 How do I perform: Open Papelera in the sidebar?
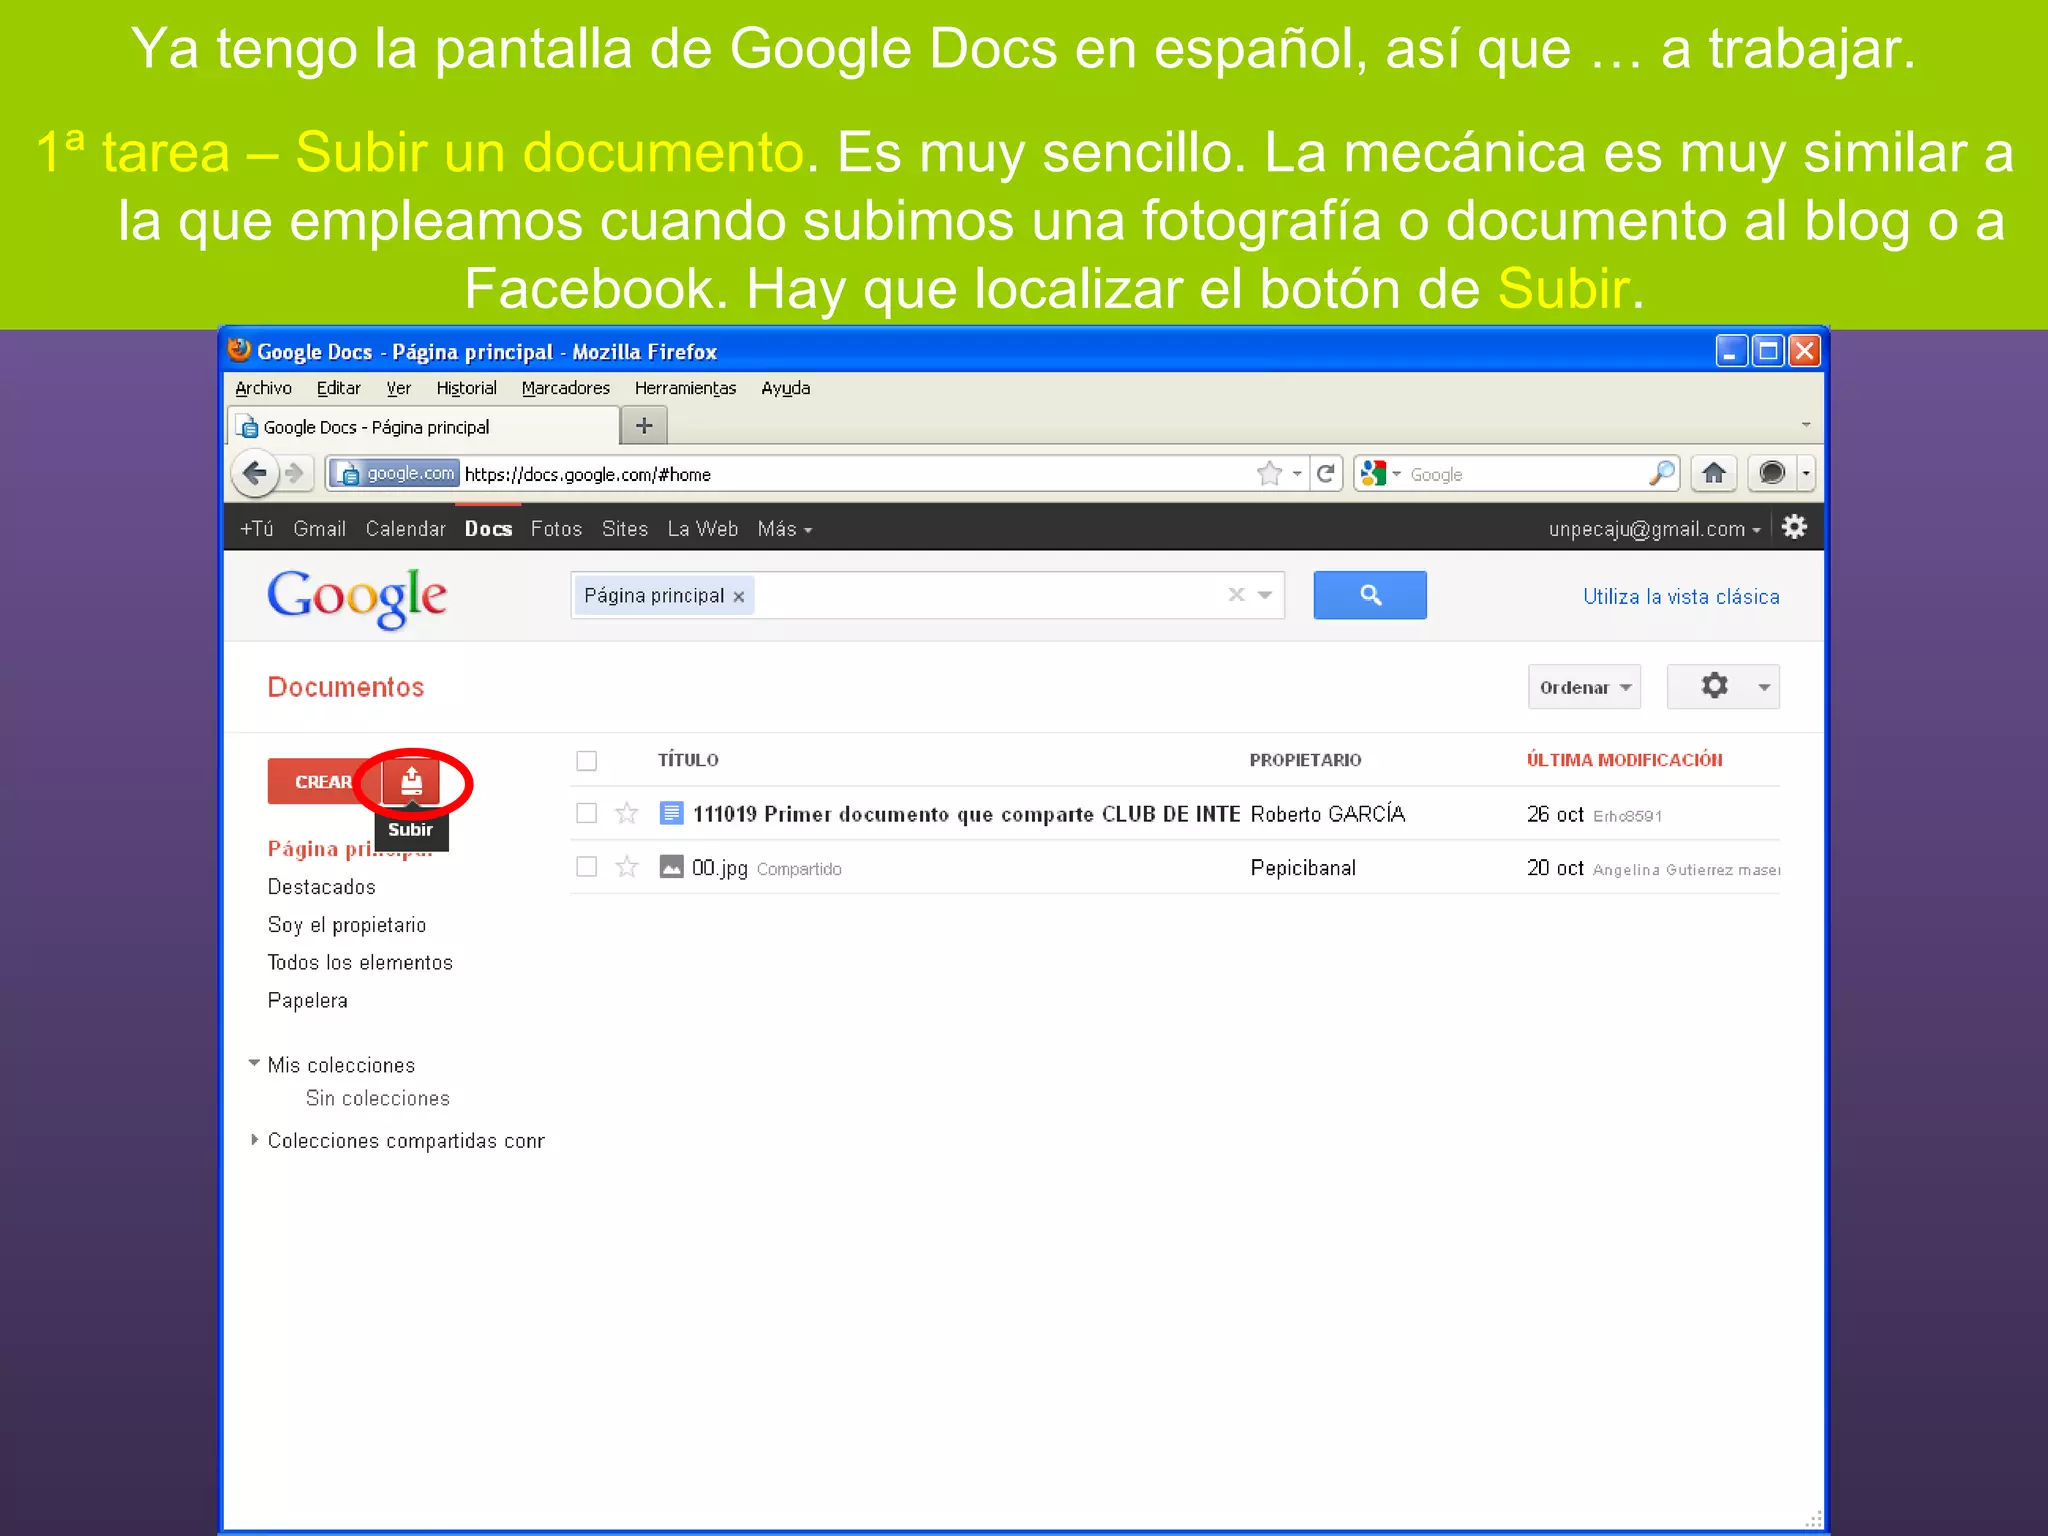pyautogui.click(x=308, y=1001)
